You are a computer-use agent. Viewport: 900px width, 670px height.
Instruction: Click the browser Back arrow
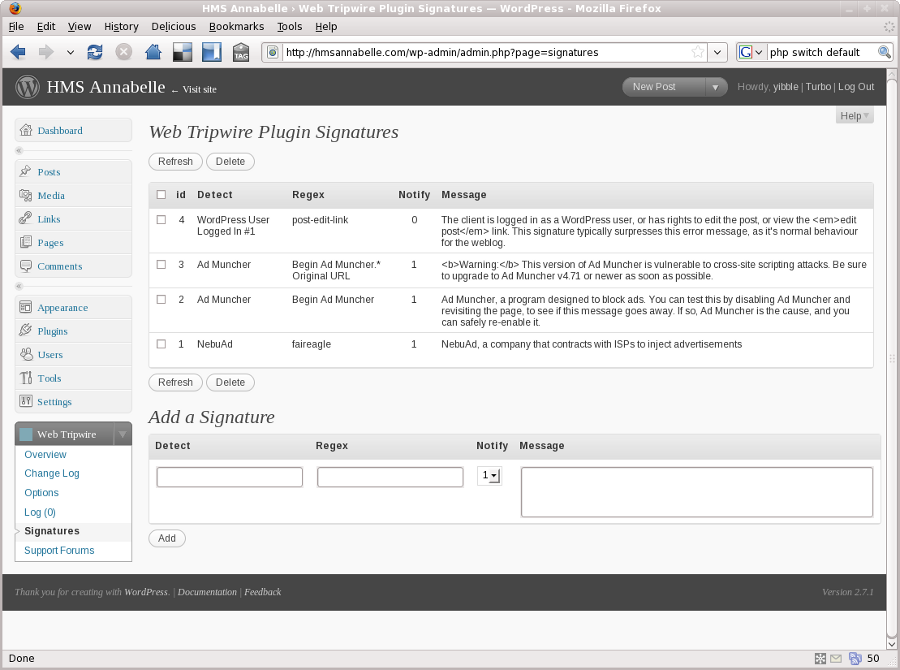[18, 52]
